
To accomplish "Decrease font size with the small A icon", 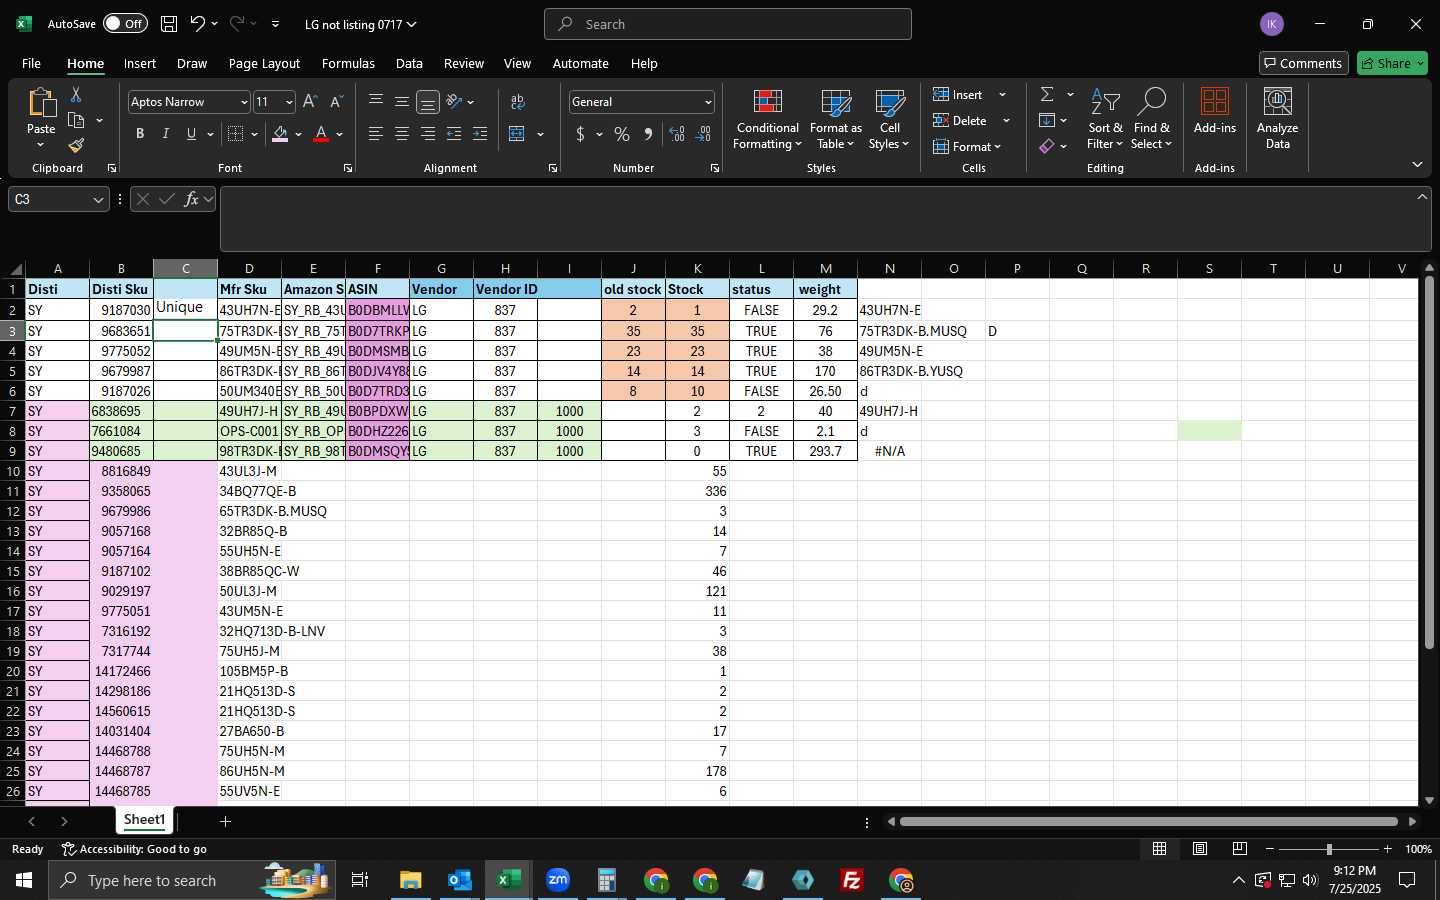I will [x=336, y=102].
